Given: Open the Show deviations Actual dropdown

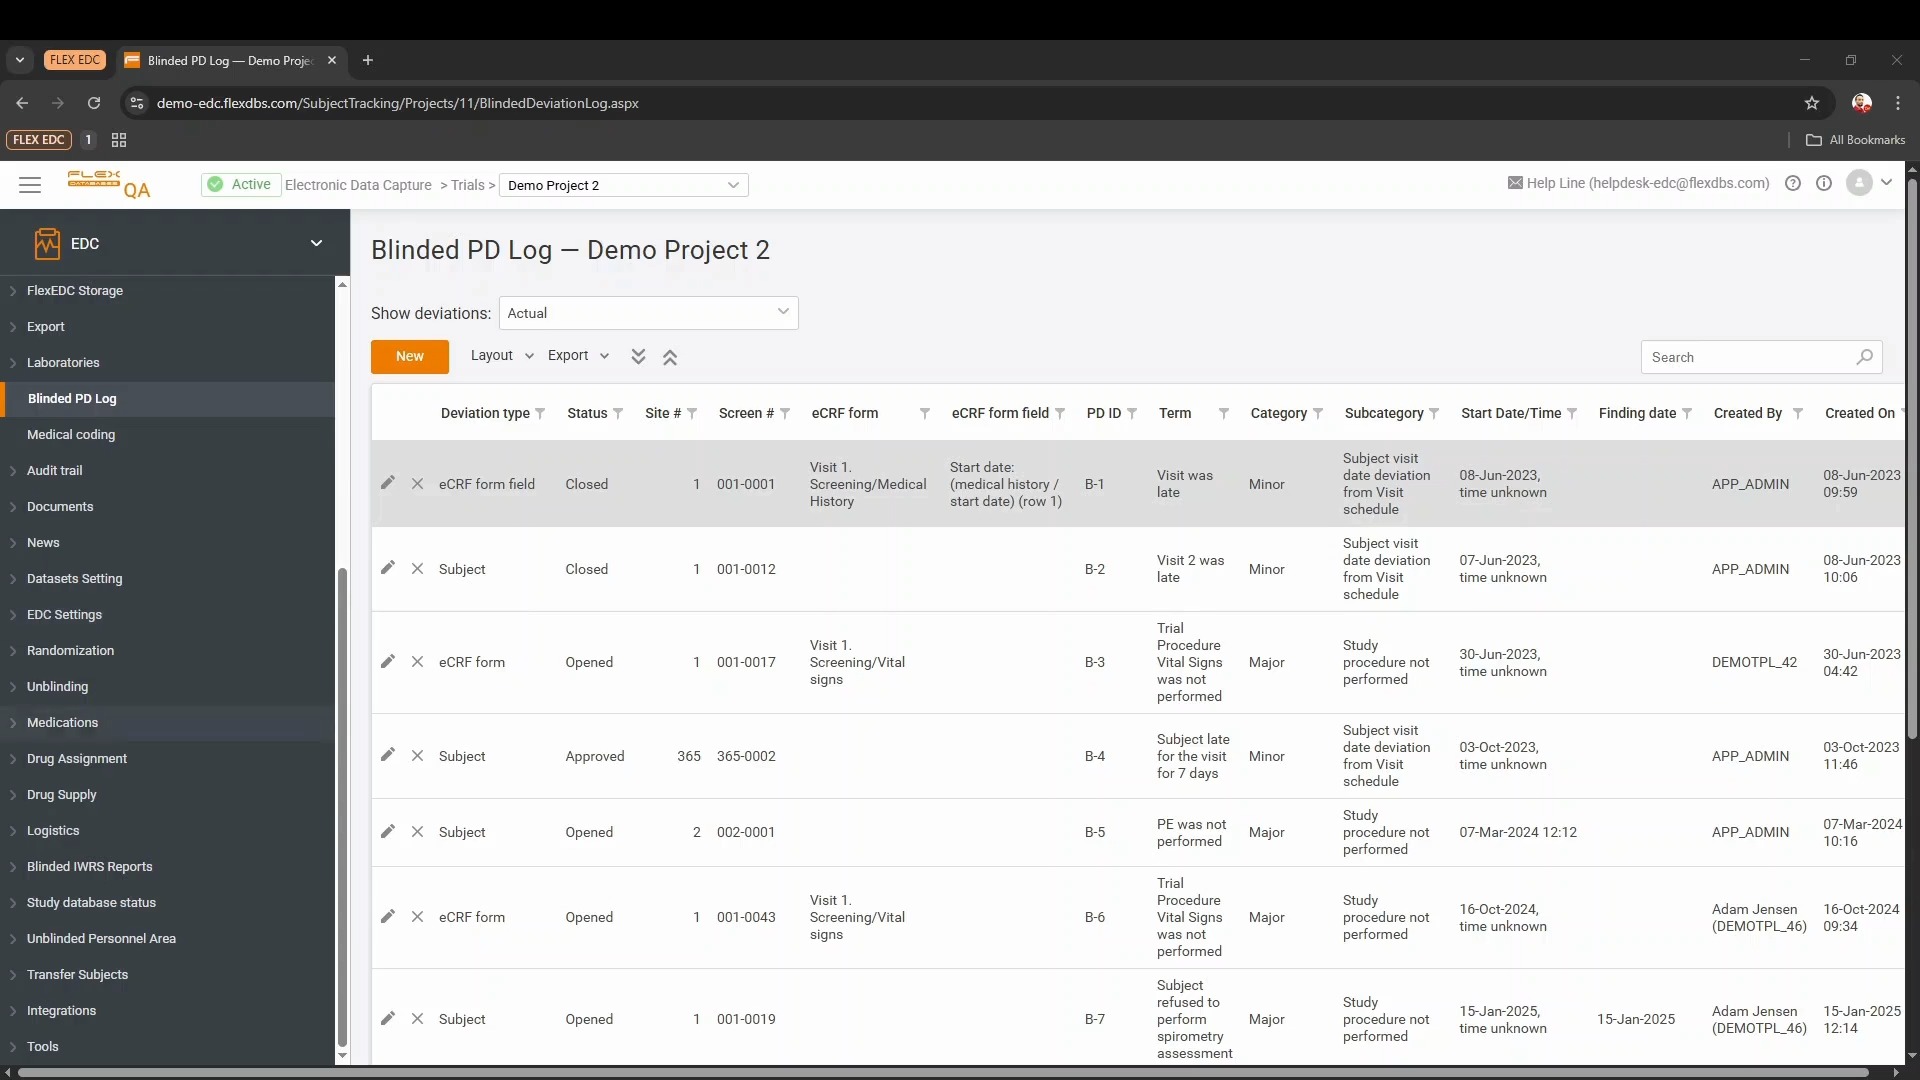Looking at the screenshot, I should [x=648, y=313].
